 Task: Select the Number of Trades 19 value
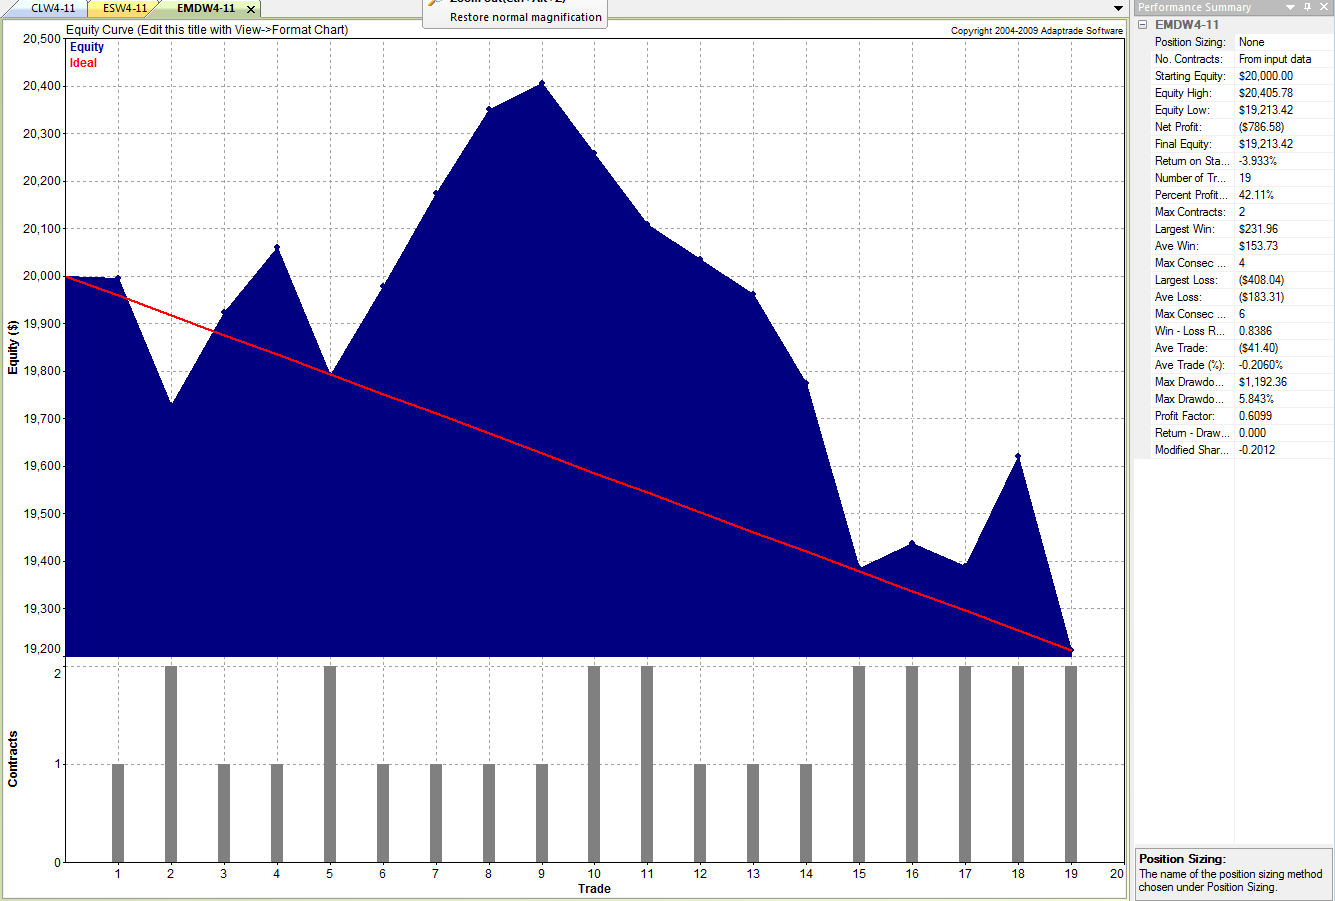click(x=1245, y=178)
